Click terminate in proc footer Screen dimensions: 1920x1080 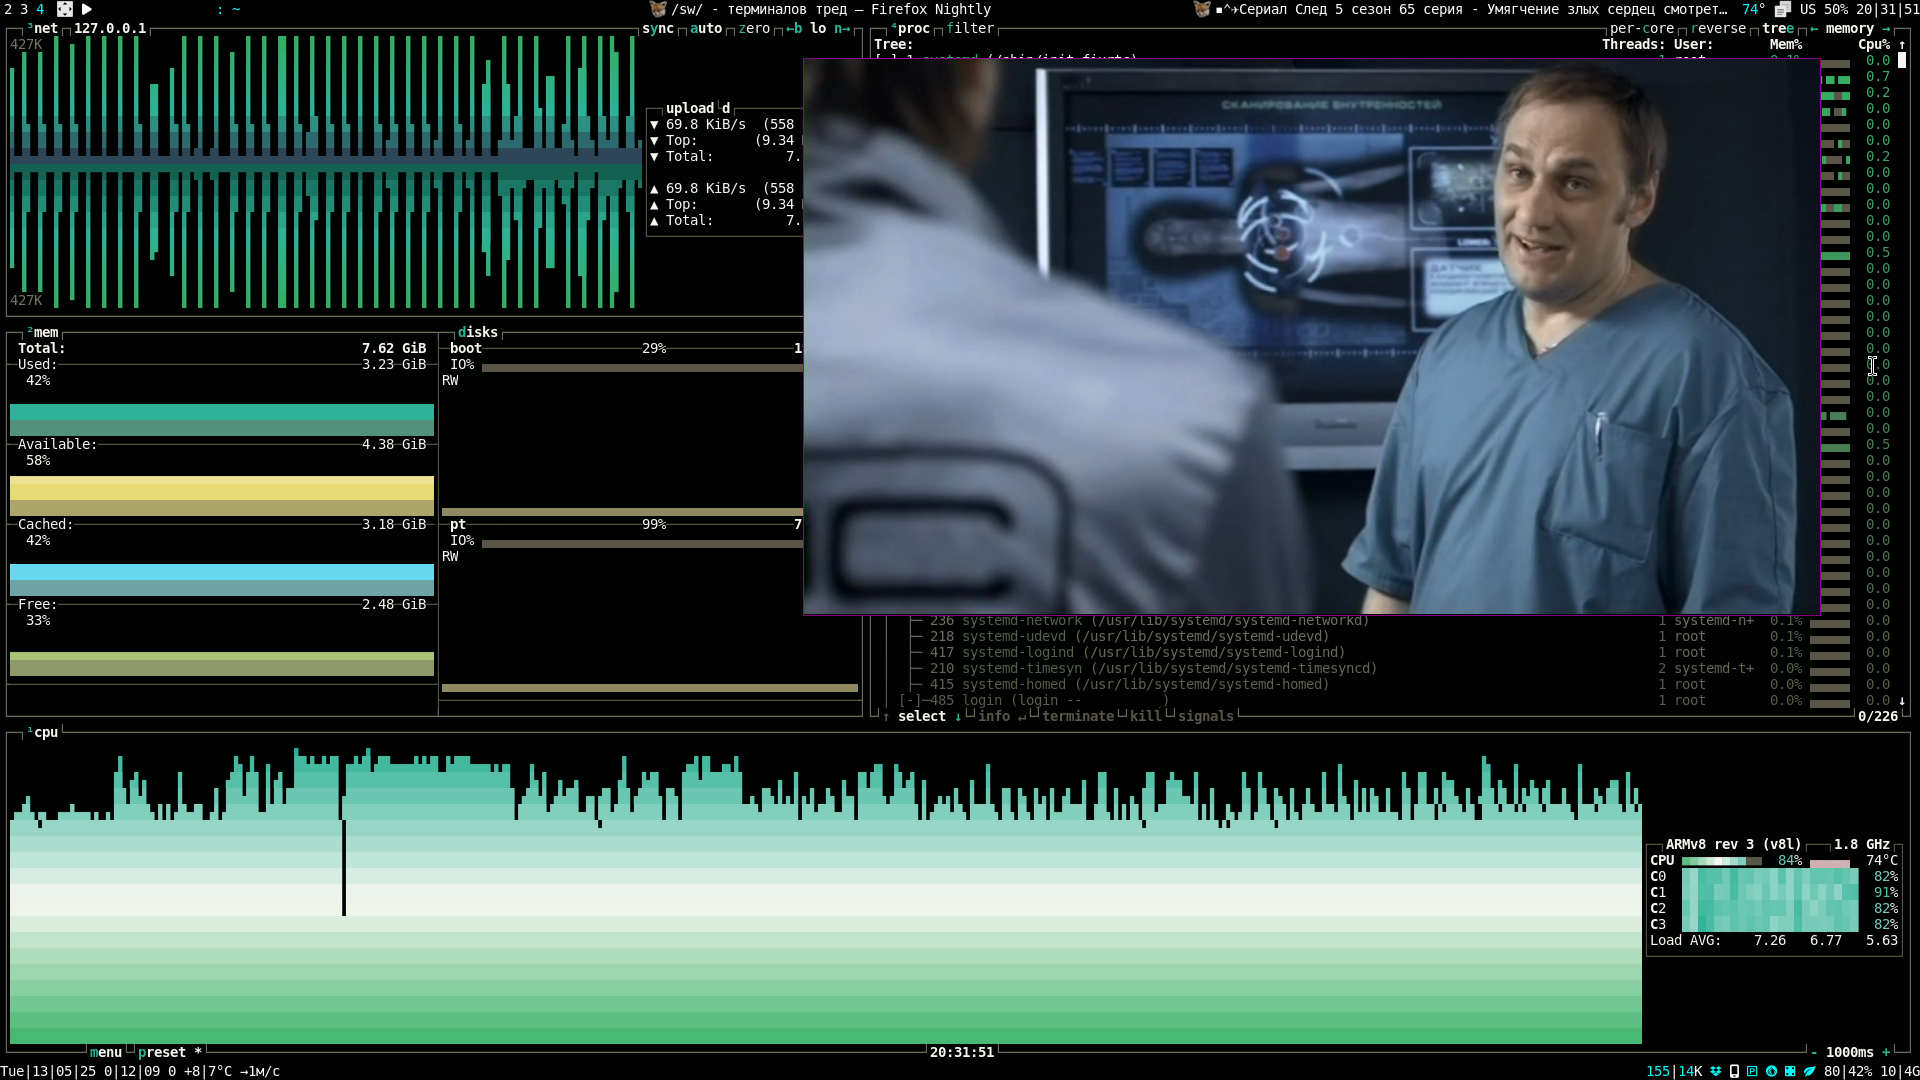tap(1078, 716)
